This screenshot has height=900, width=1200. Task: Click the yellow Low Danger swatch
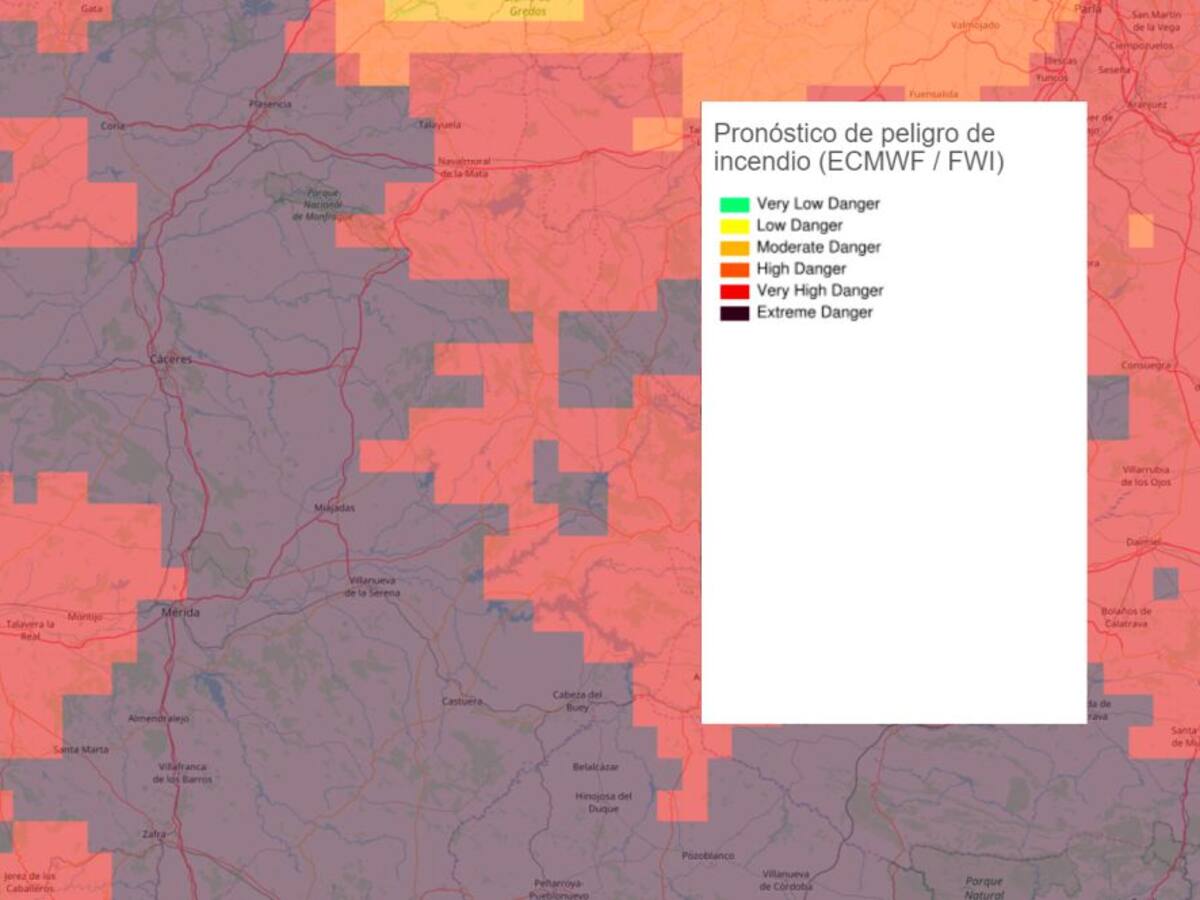[734, 226]
